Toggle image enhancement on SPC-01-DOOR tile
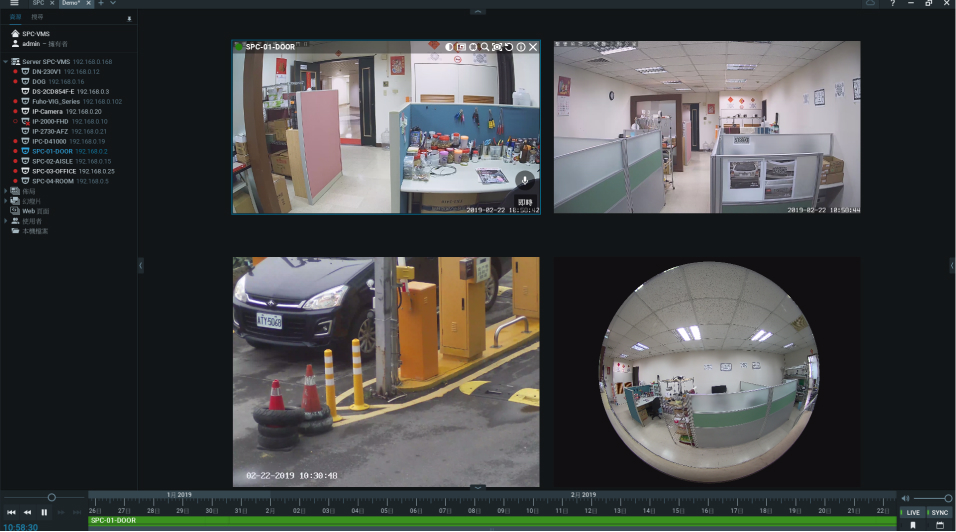 (x=449, y=46)
